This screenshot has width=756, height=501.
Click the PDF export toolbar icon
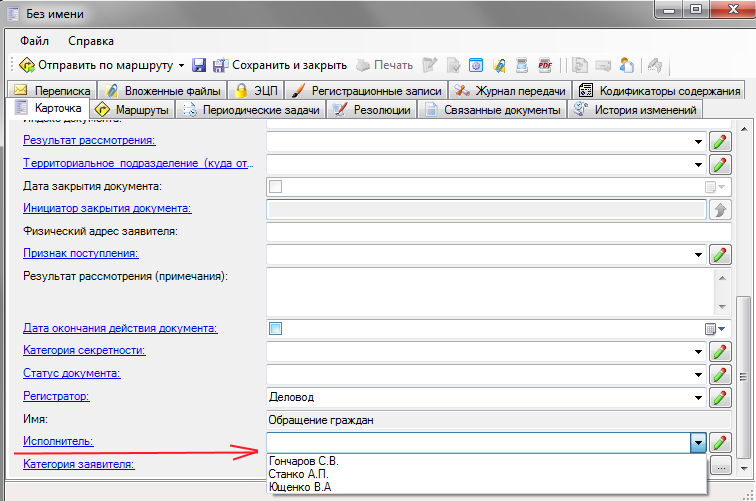coord(545,65)
